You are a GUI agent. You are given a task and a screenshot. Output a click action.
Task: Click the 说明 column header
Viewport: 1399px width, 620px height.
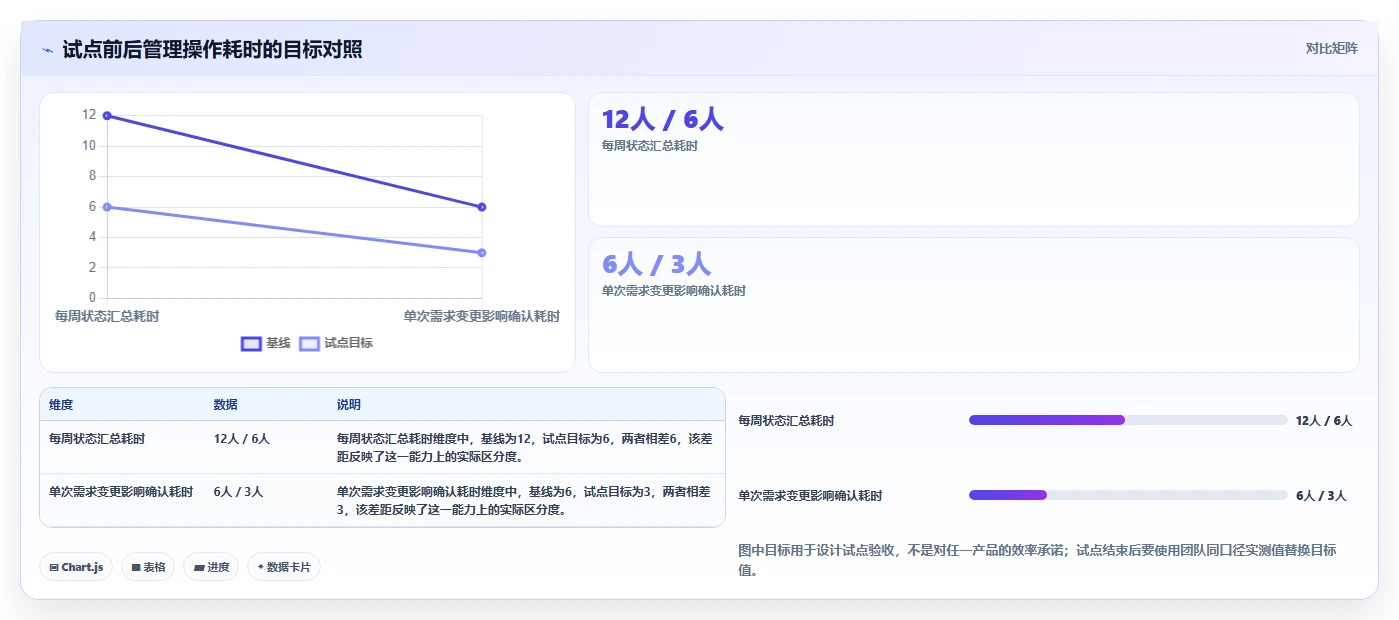[x=349, y=405]
